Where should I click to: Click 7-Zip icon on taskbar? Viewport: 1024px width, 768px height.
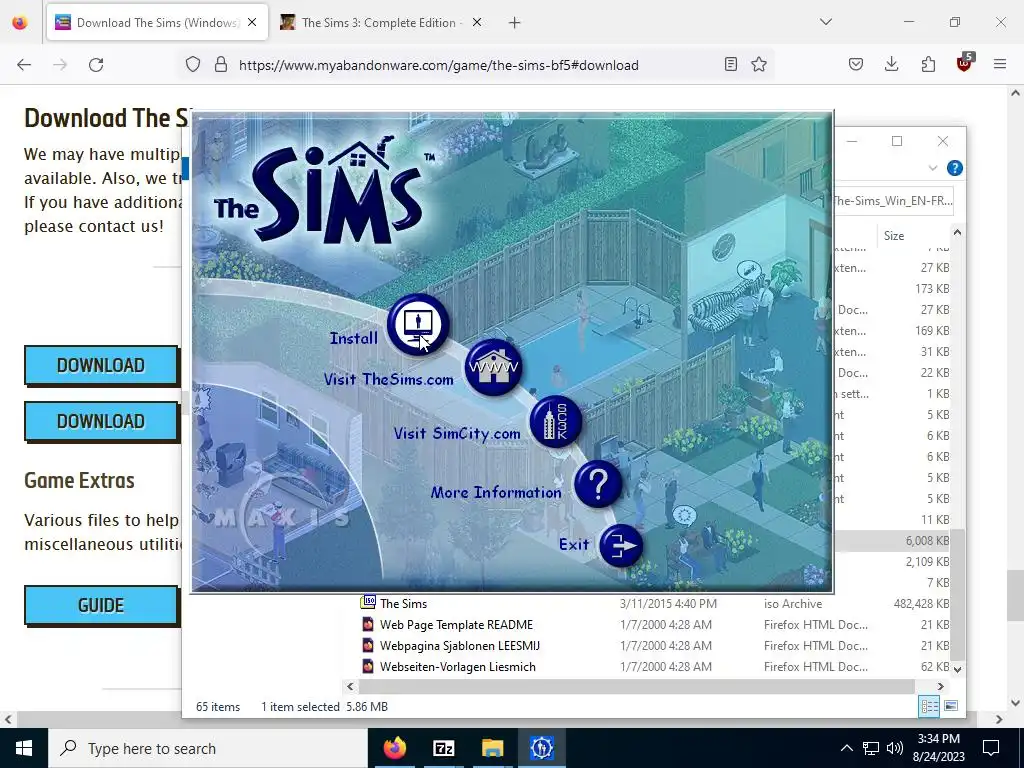(x=443, y=748)
